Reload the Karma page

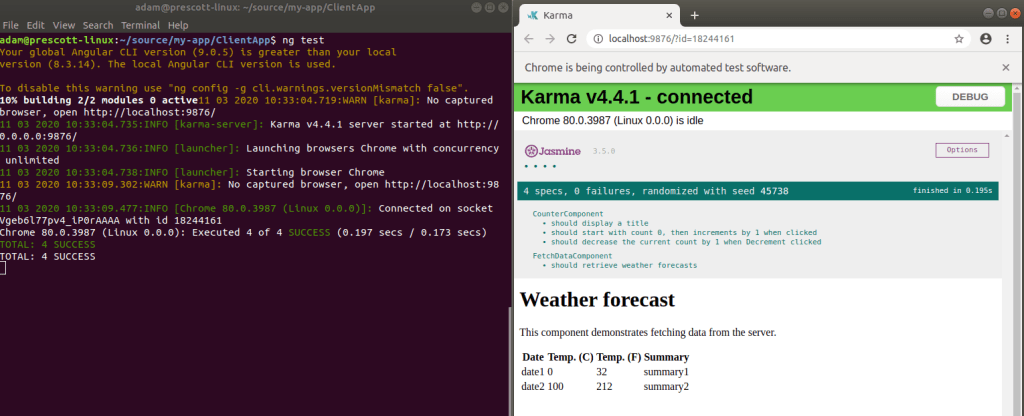(573, 39)
